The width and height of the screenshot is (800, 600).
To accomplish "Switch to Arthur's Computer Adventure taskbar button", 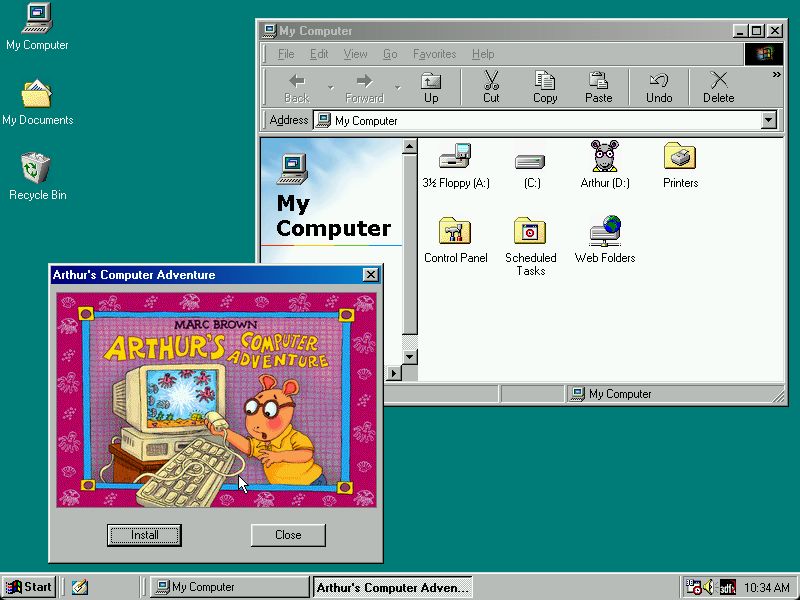I will [x=392, y=587].
